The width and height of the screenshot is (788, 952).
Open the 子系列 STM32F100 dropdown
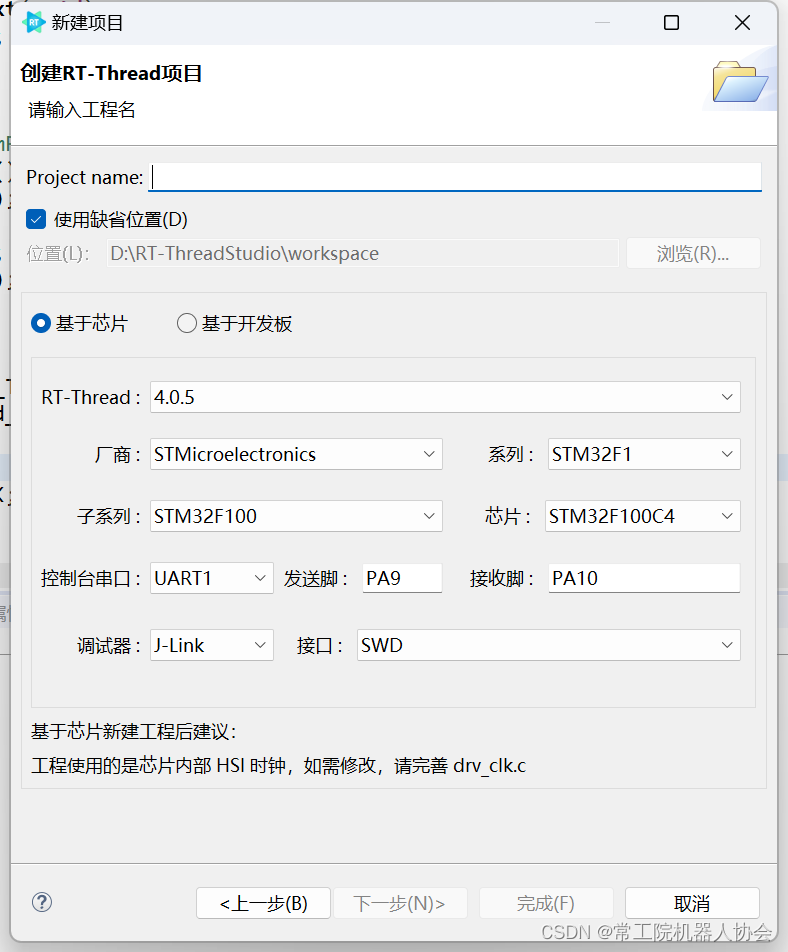[x=296, y=516]
